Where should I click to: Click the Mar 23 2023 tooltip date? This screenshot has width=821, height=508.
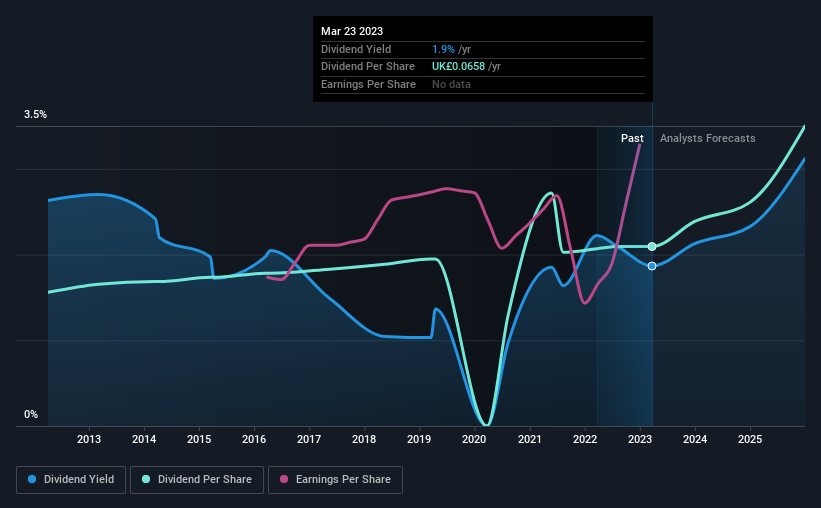pyautogui.click(x=352, y=31)
